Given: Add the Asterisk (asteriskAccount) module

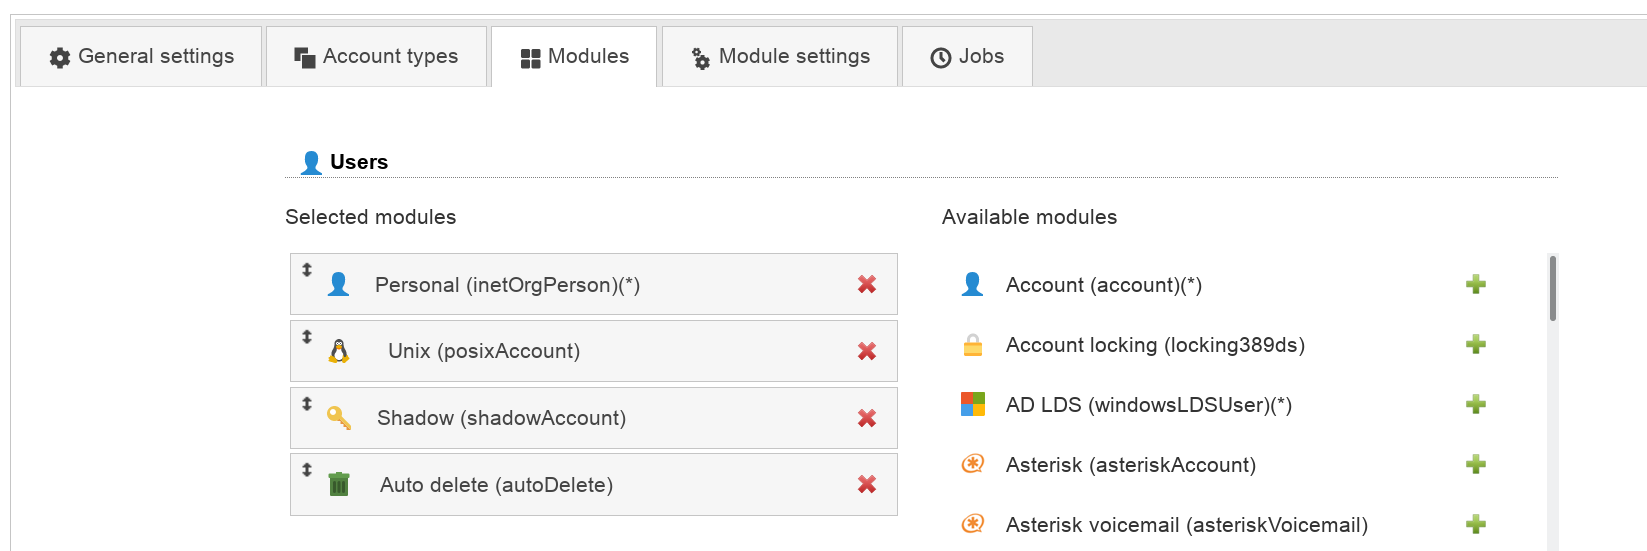Looking at the screenshot, I should (x=1475, y=465).
